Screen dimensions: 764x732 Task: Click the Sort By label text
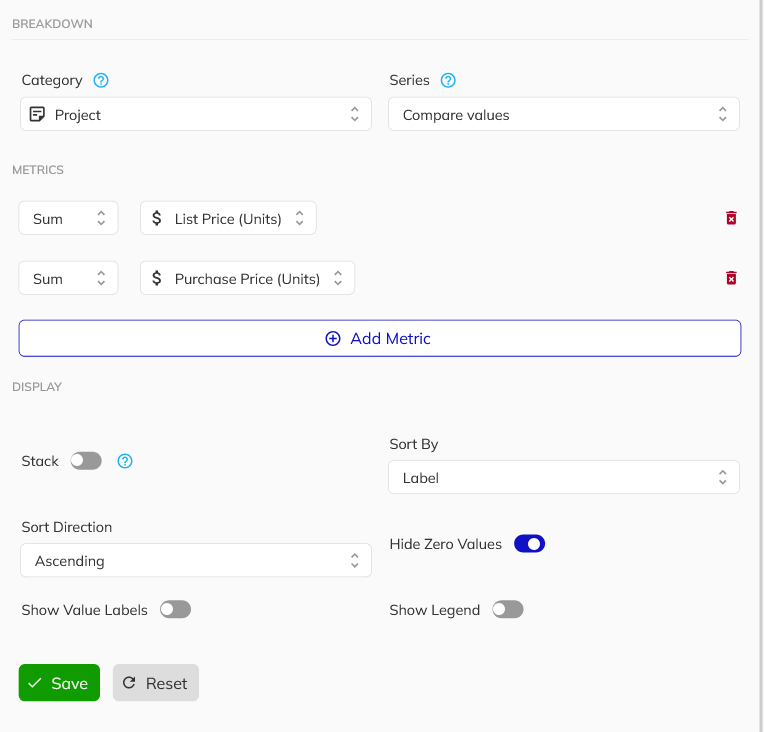[414, 444]
